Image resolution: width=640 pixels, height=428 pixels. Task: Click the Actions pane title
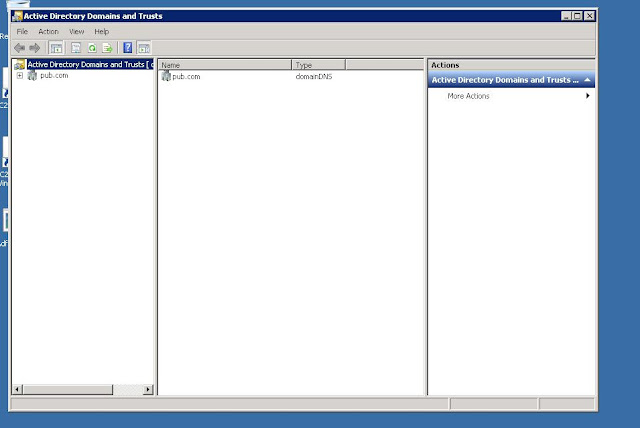pos(445,65)
